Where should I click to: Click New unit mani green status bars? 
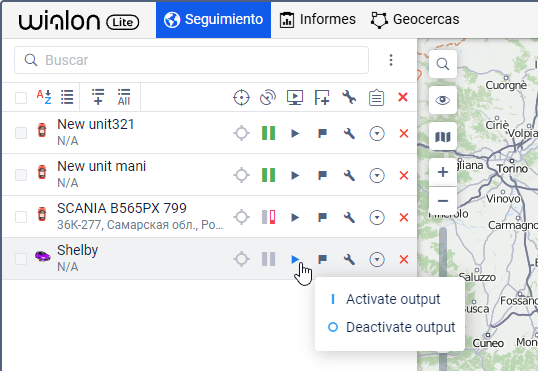(268, 175)
